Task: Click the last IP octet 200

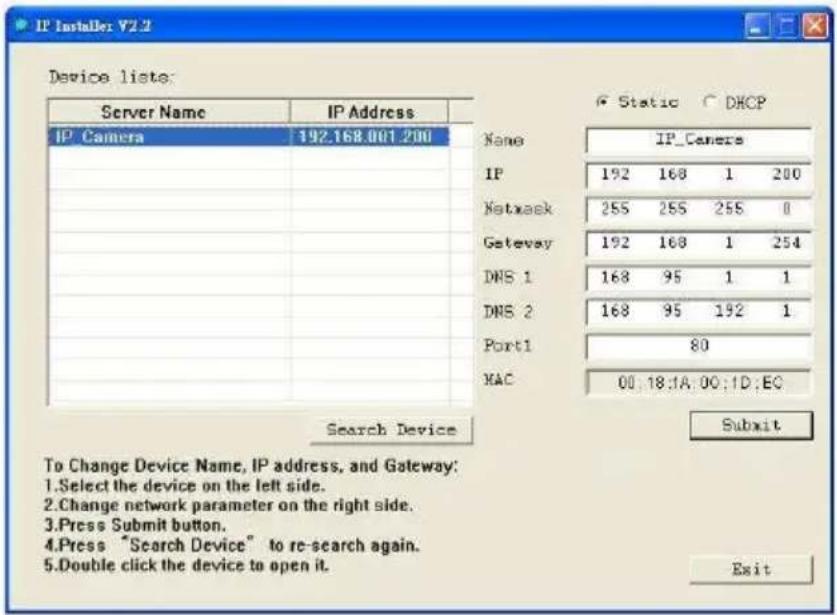Action: (x=786, y=174)
